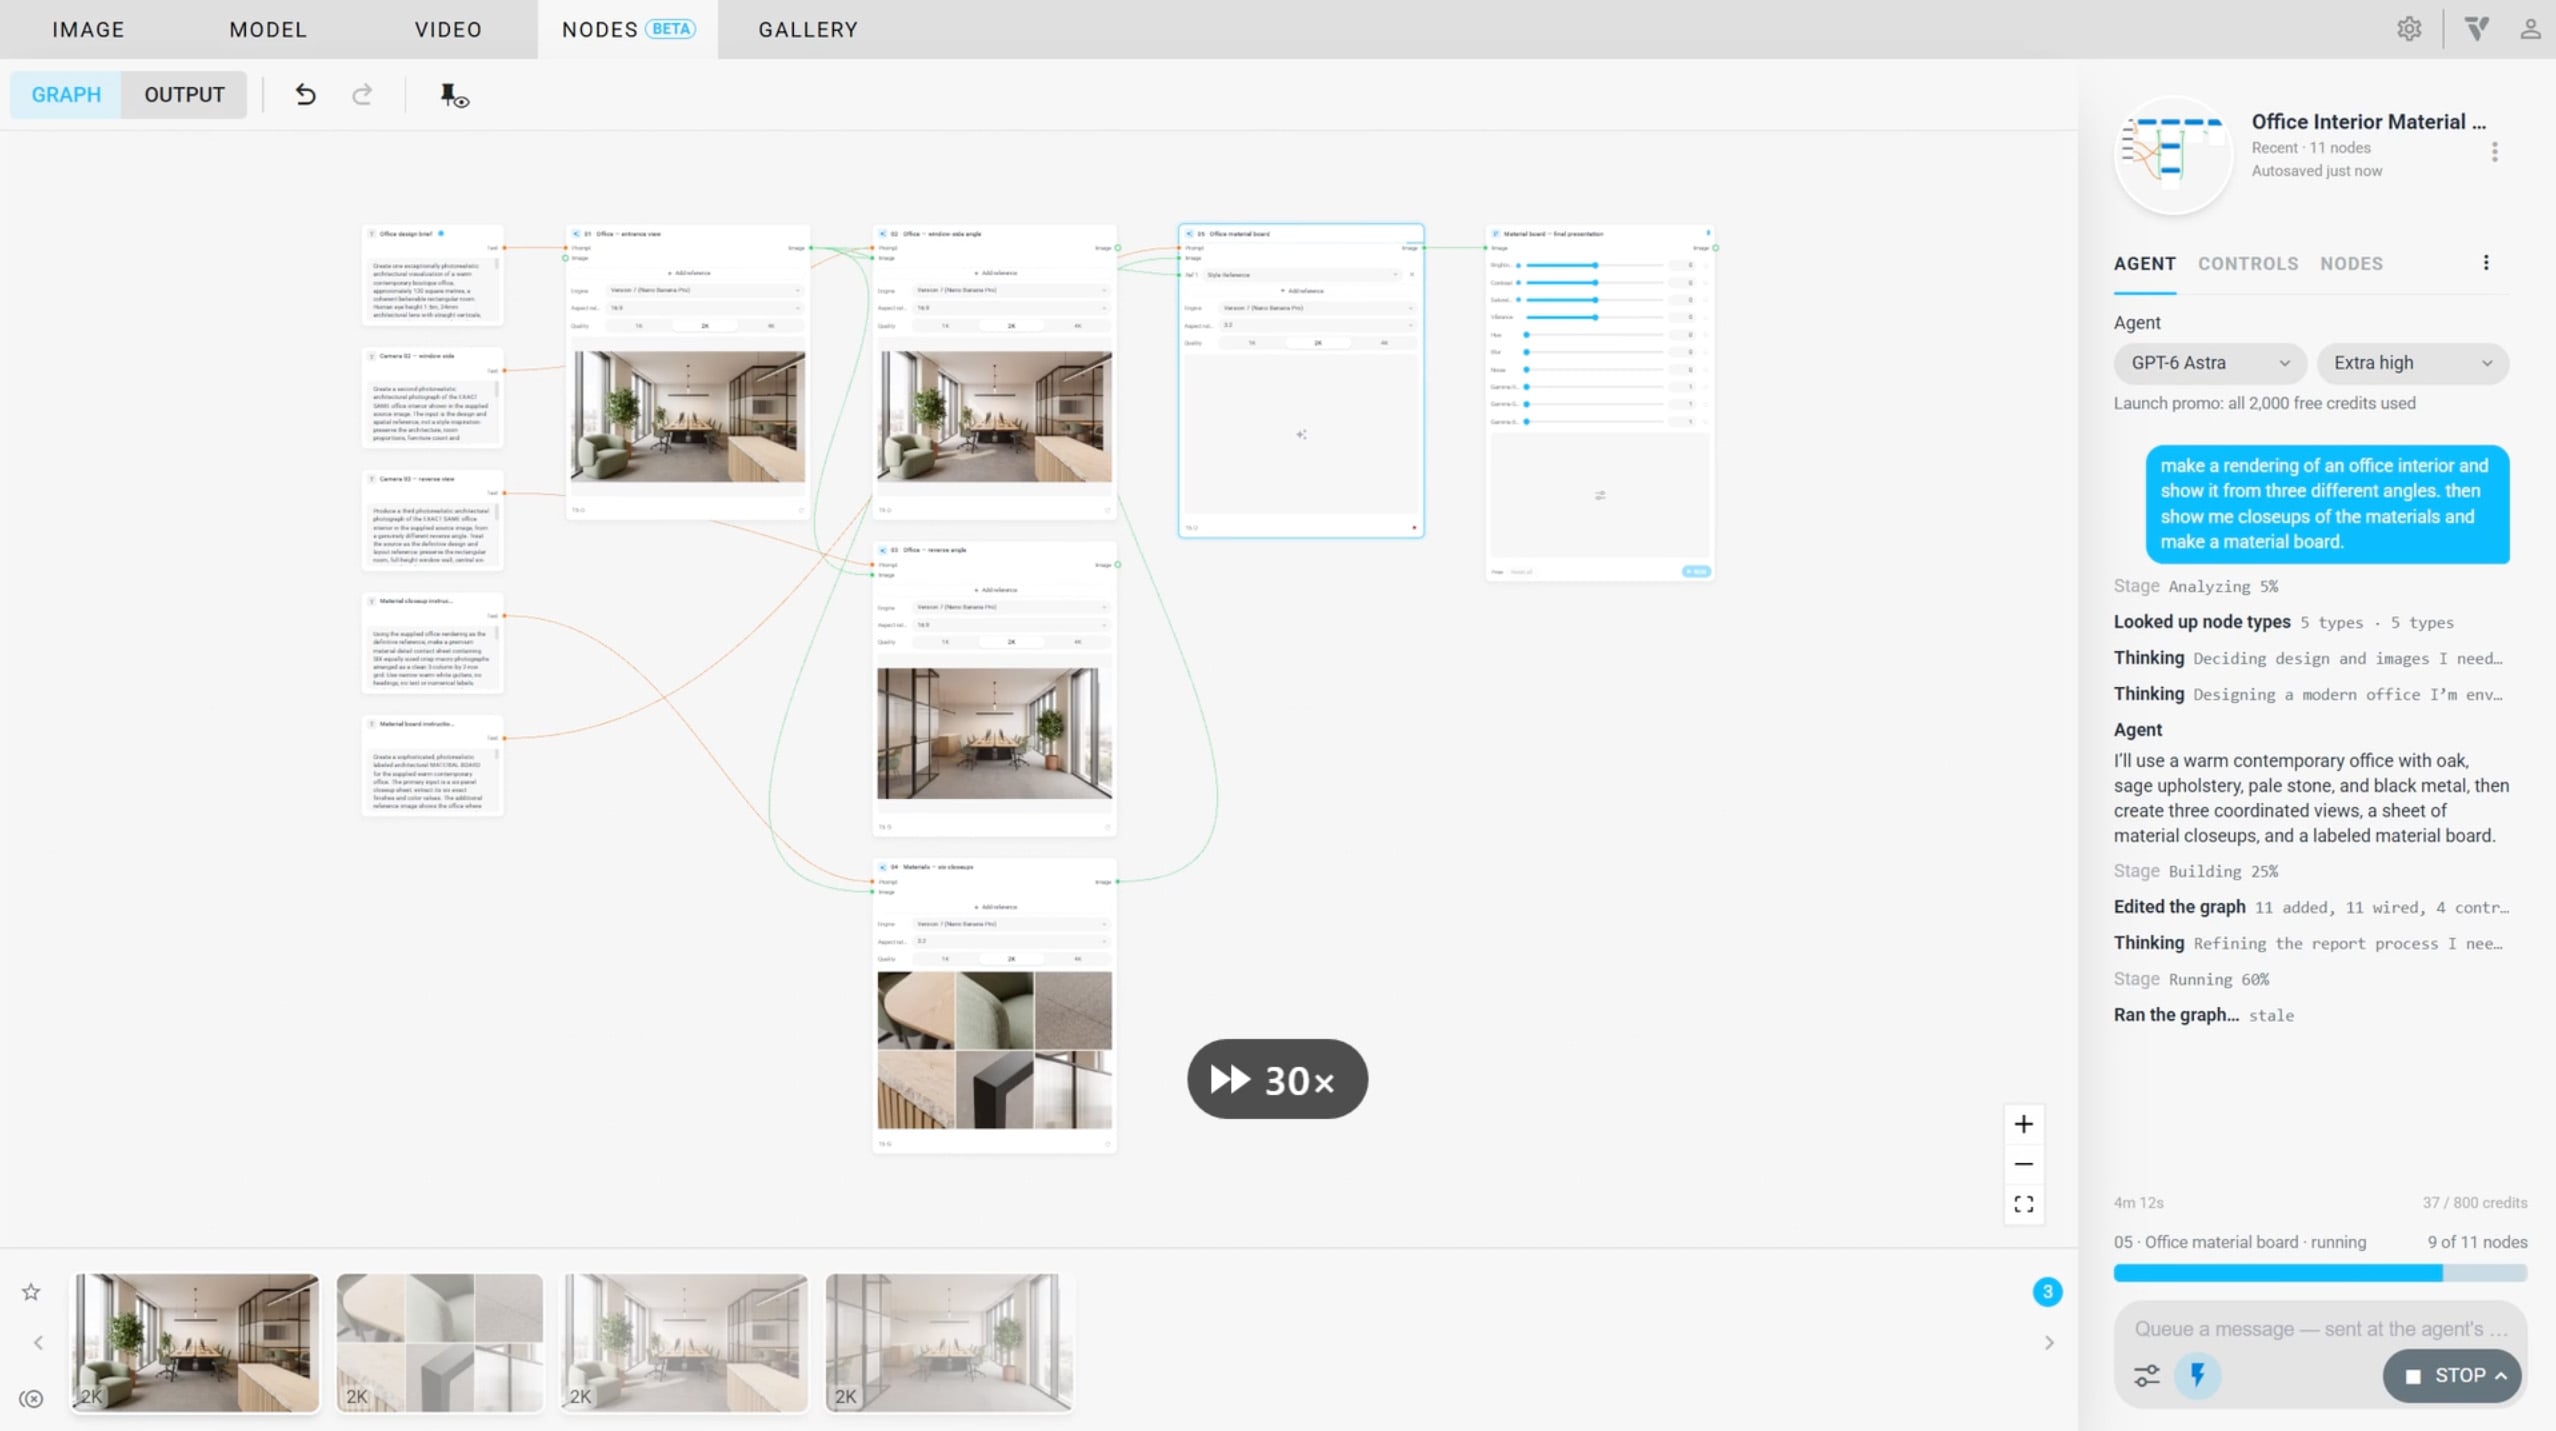
Task: Open project options menu beside Office Interior Material
Action: tap(2494, 152)
